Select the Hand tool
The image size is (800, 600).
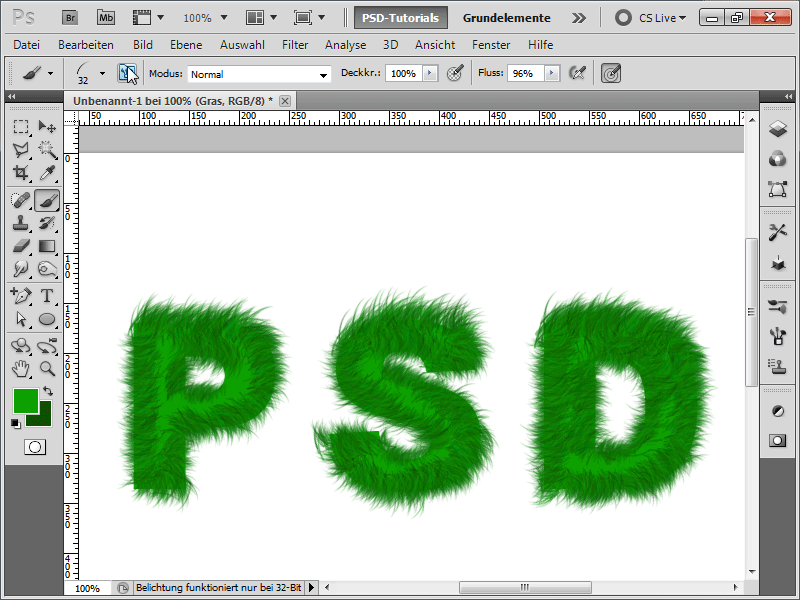tap(21, 368)
